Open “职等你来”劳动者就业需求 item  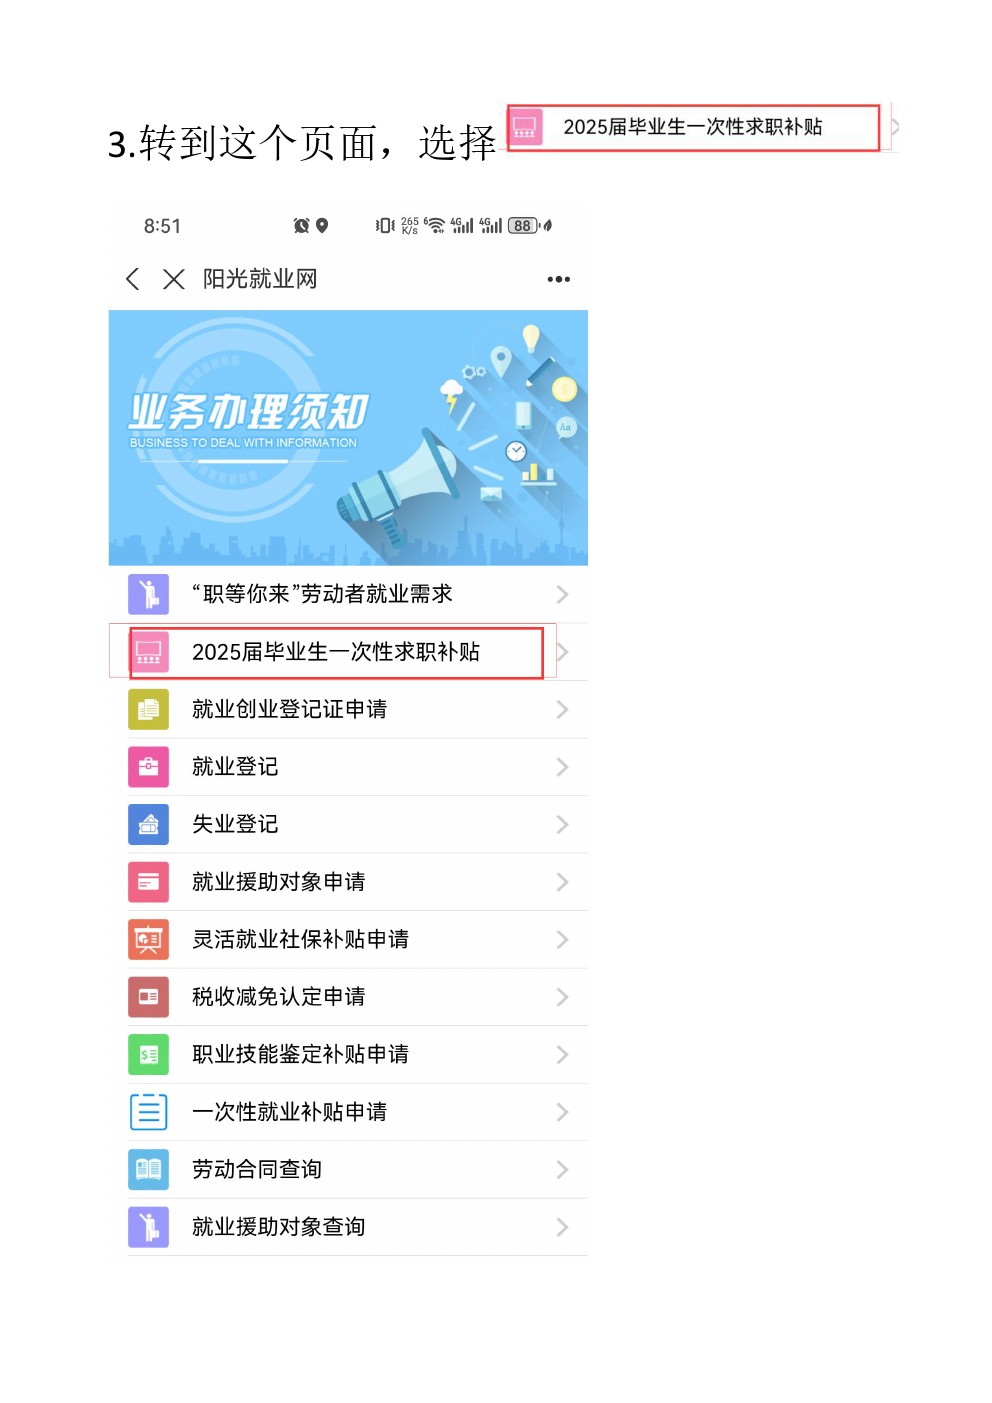tap(348, 595)
